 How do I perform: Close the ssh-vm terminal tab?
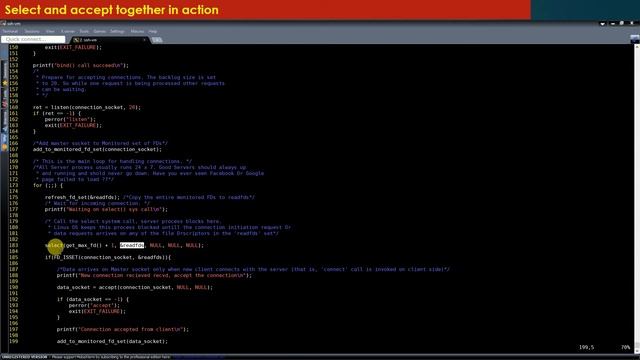point(144,40)
